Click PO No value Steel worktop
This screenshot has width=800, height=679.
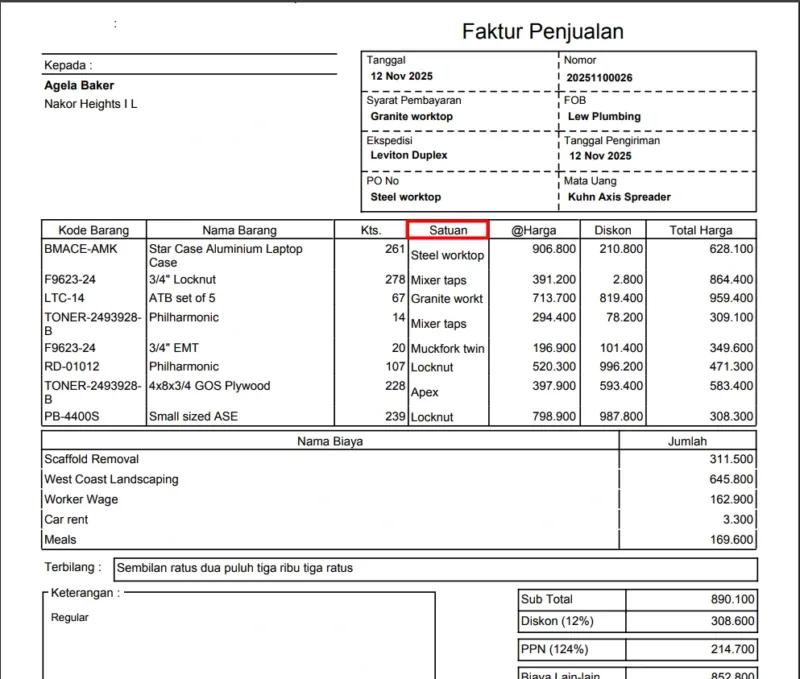click(x=406, y=197)
